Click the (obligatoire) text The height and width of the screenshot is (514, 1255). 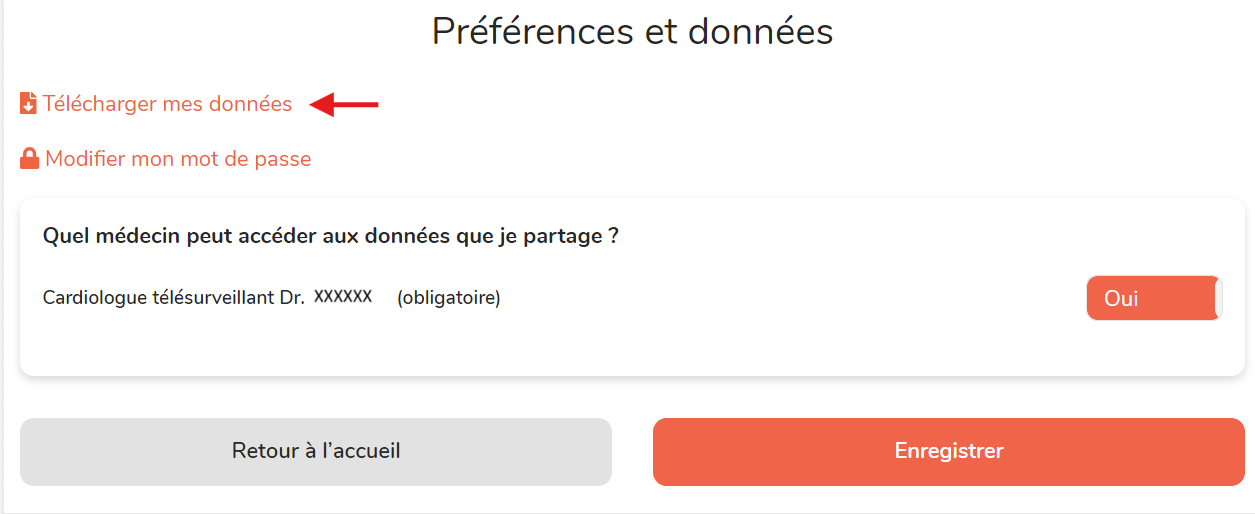[x=449, y=298]
